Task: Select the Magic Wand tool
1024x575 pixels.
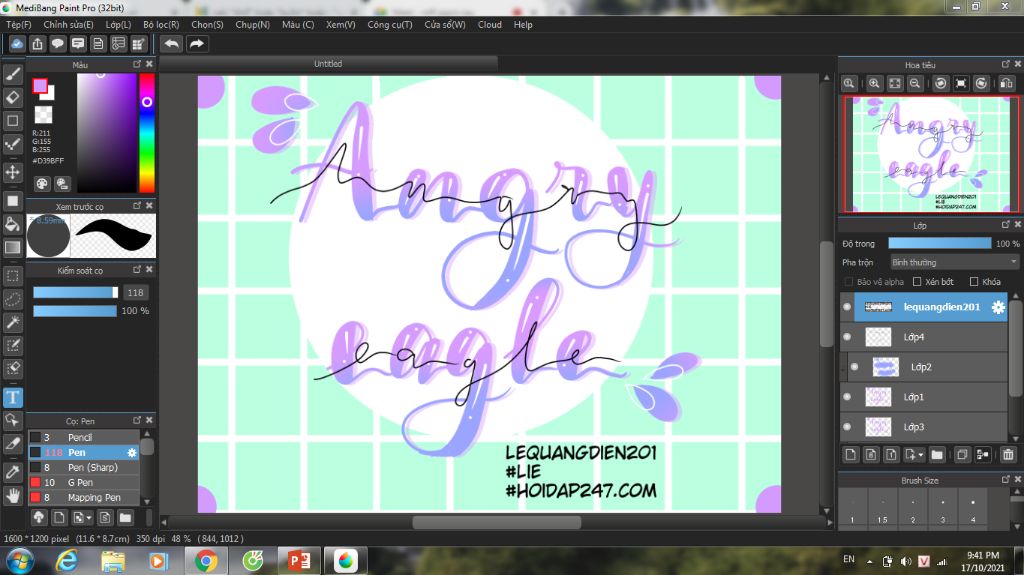Action: [12, 321]
